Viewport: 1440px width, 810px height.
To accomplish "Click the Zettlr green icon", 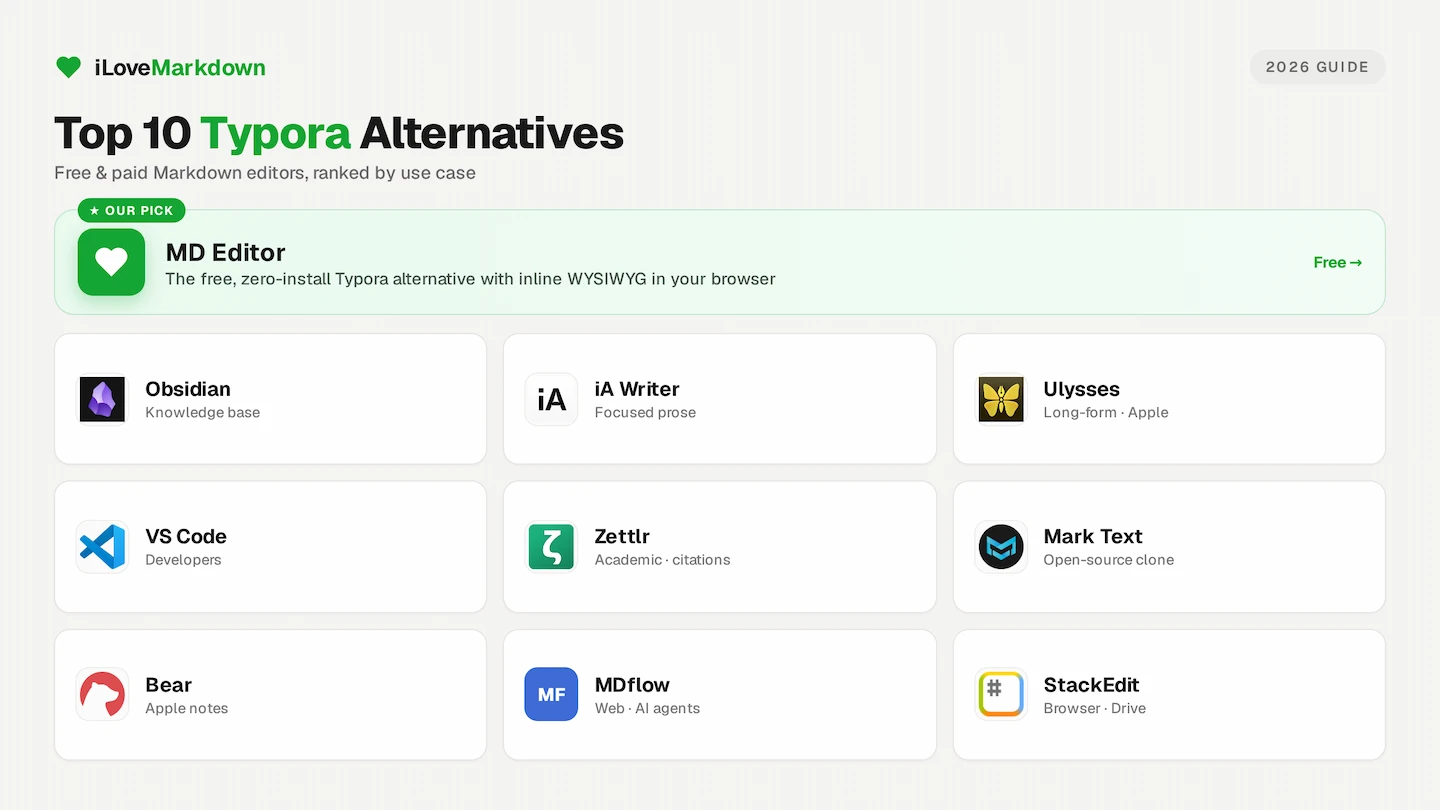I will 551,547.
